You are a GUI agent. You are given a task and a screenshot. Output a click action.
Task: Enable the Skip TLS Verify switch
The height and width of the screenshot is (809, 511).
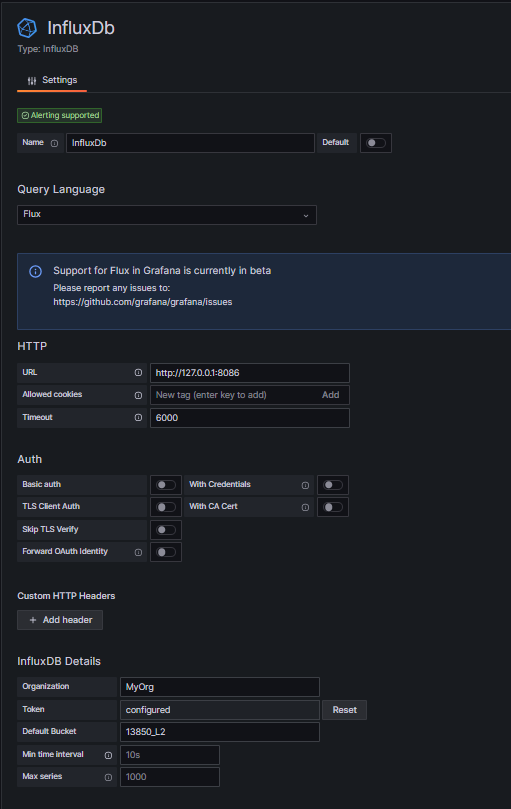[x=166, y=530]
